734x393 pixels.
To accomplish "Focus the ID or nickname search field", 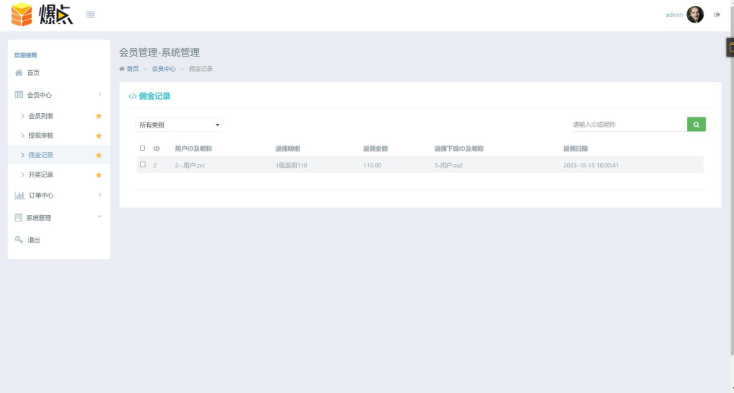I will (629, 124).
